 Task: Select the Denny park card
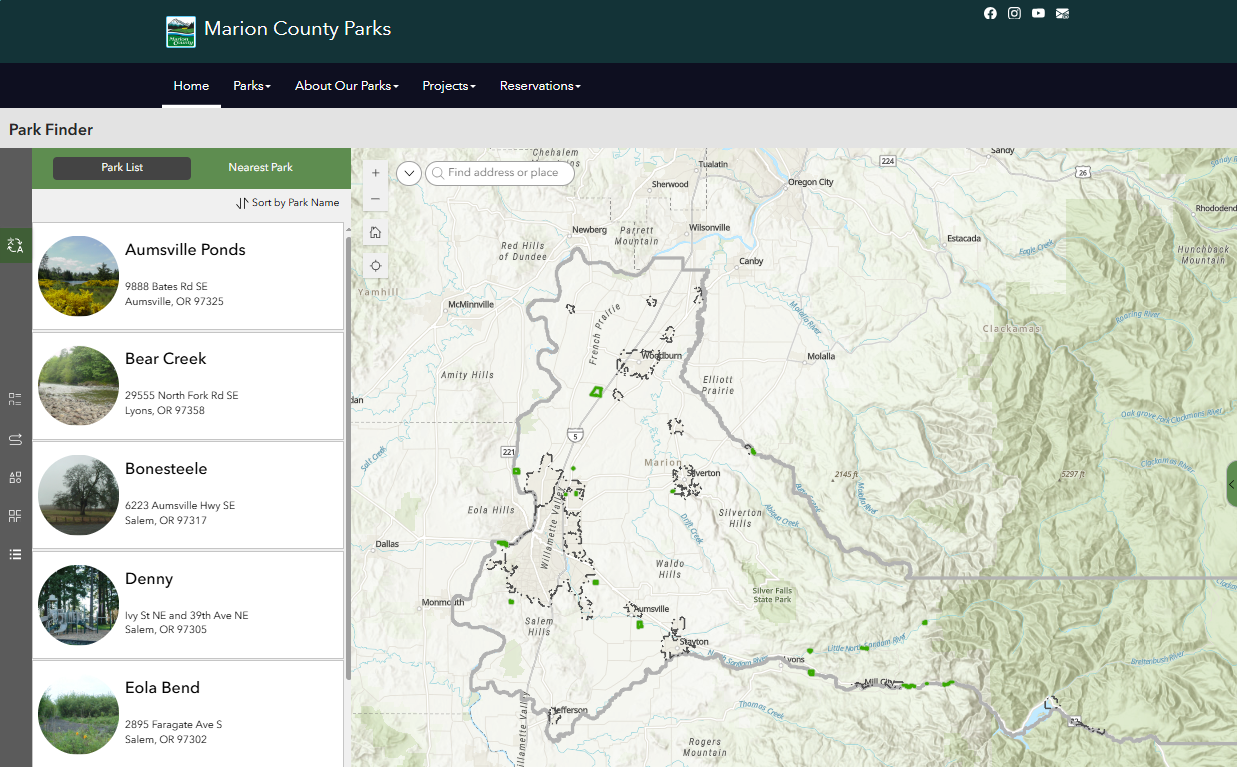coord(188,605)
